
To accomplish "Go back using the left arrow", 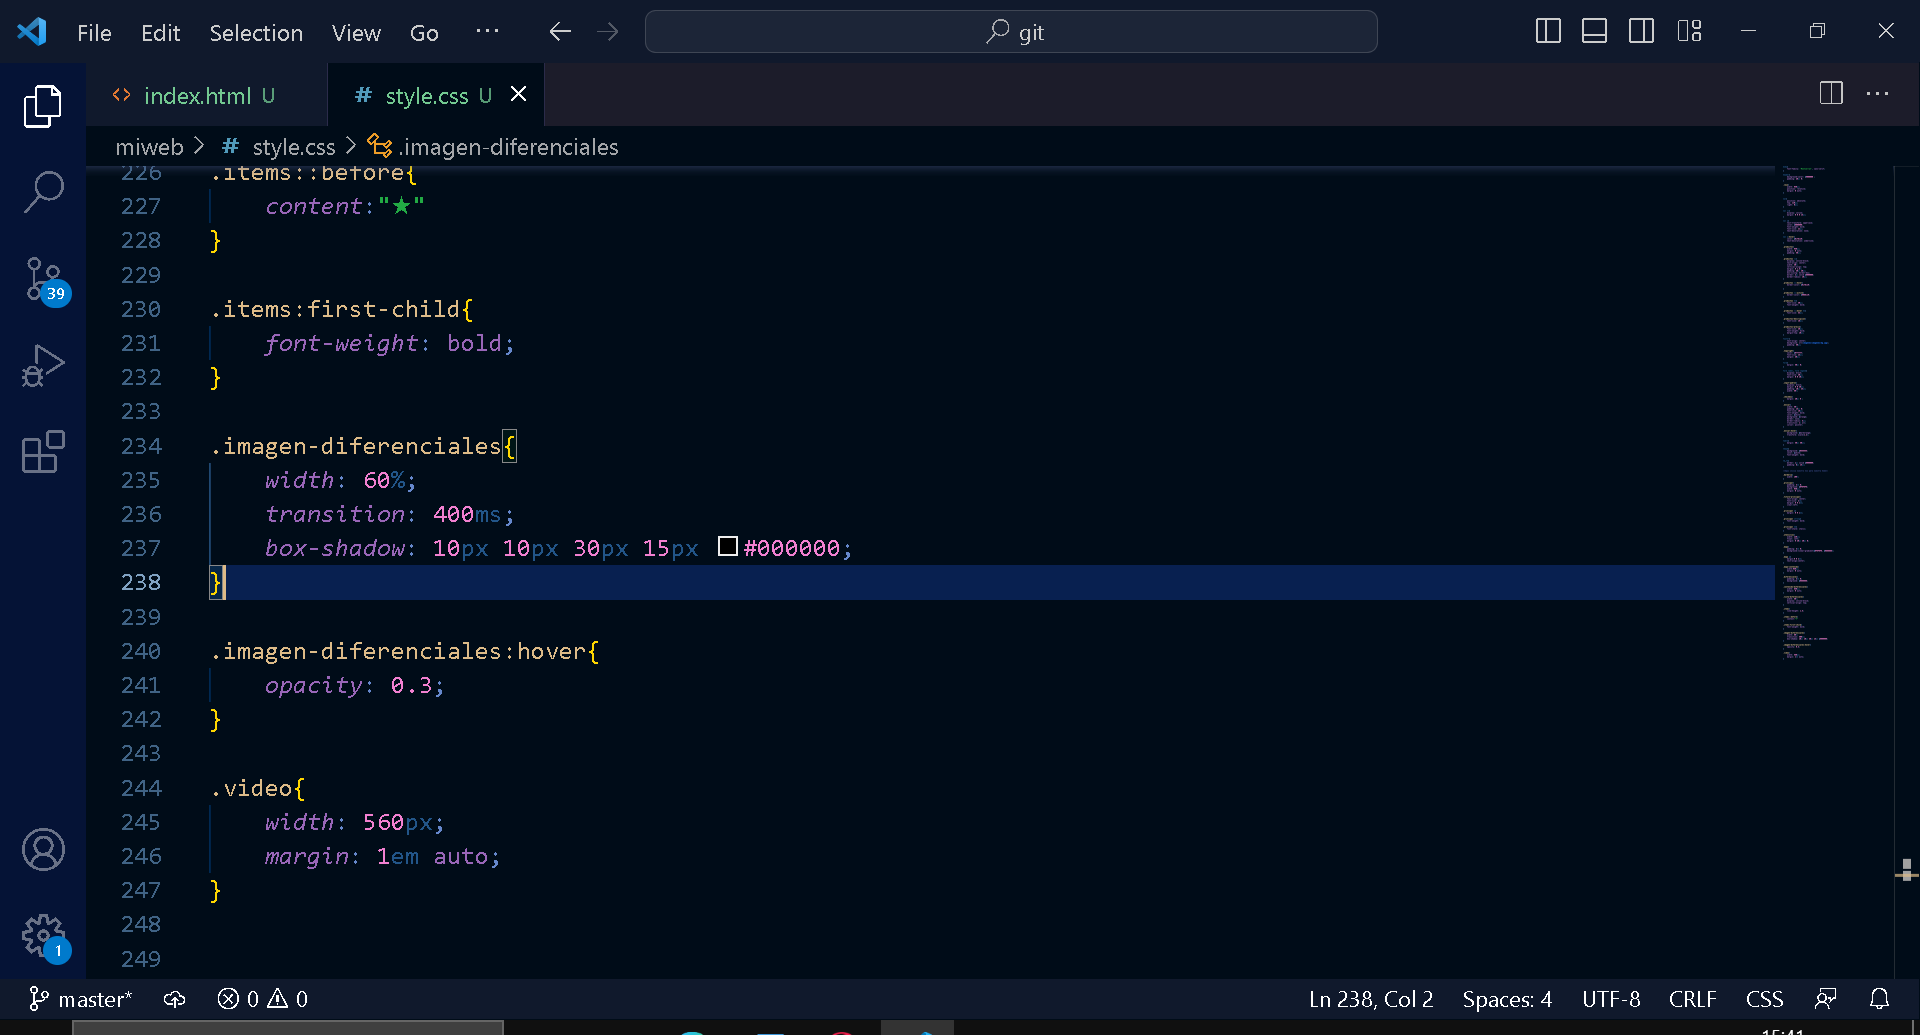I will point(560,32).
